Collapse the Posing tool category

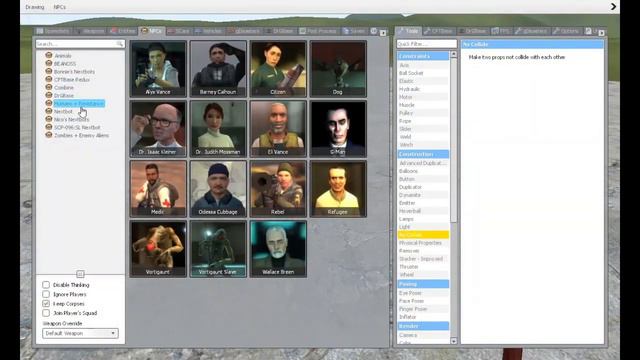pyautogui.click(x=423, y=284)
